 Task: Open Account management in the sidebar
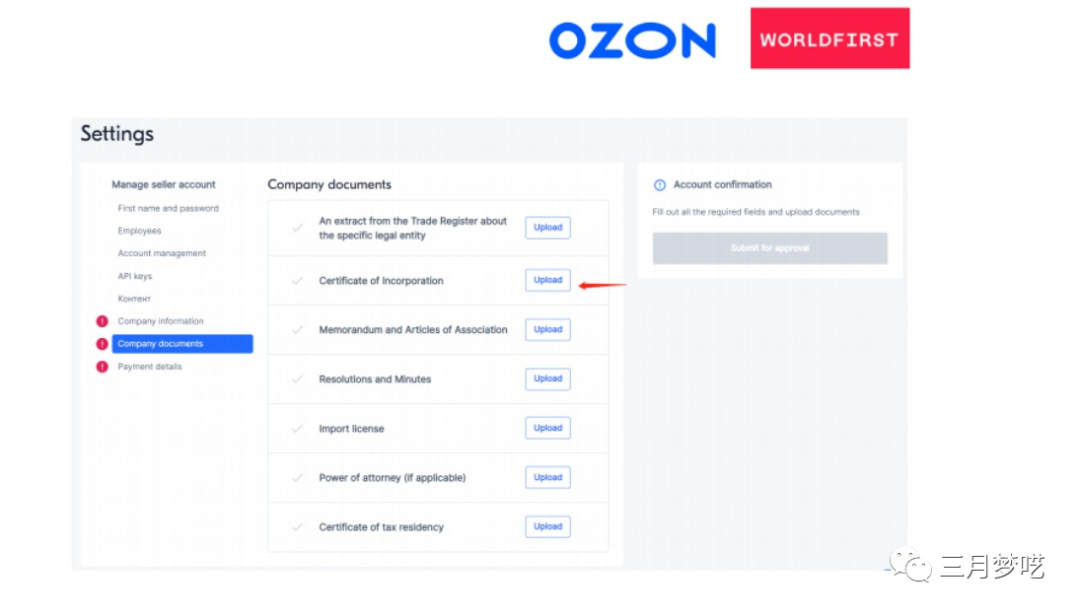pyautogui.click(x=162, y=254)
